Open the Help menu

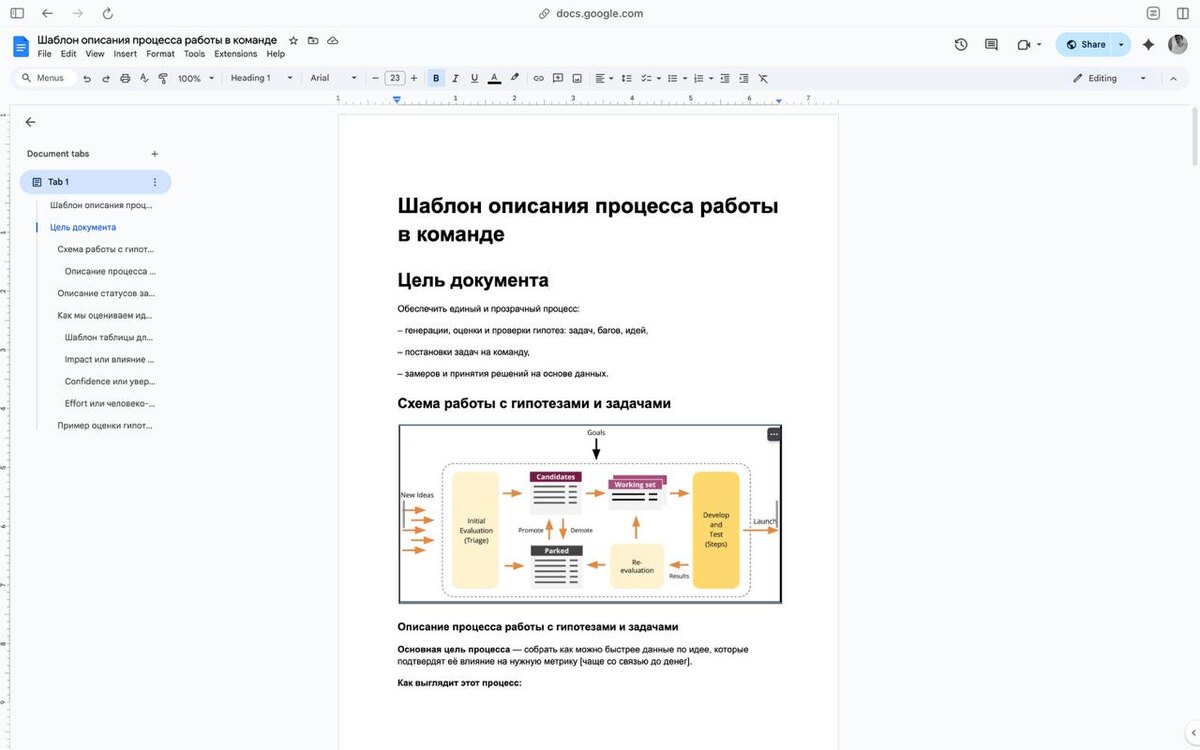coord(275,54)
